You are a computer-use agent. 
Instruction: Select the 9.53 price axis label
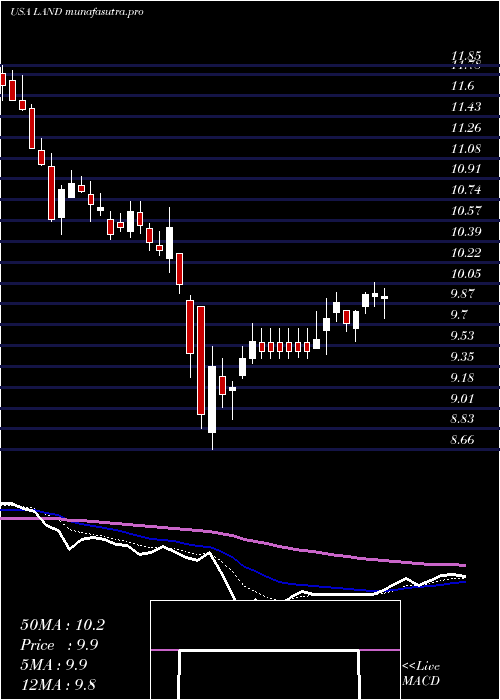tap(462, 336)
